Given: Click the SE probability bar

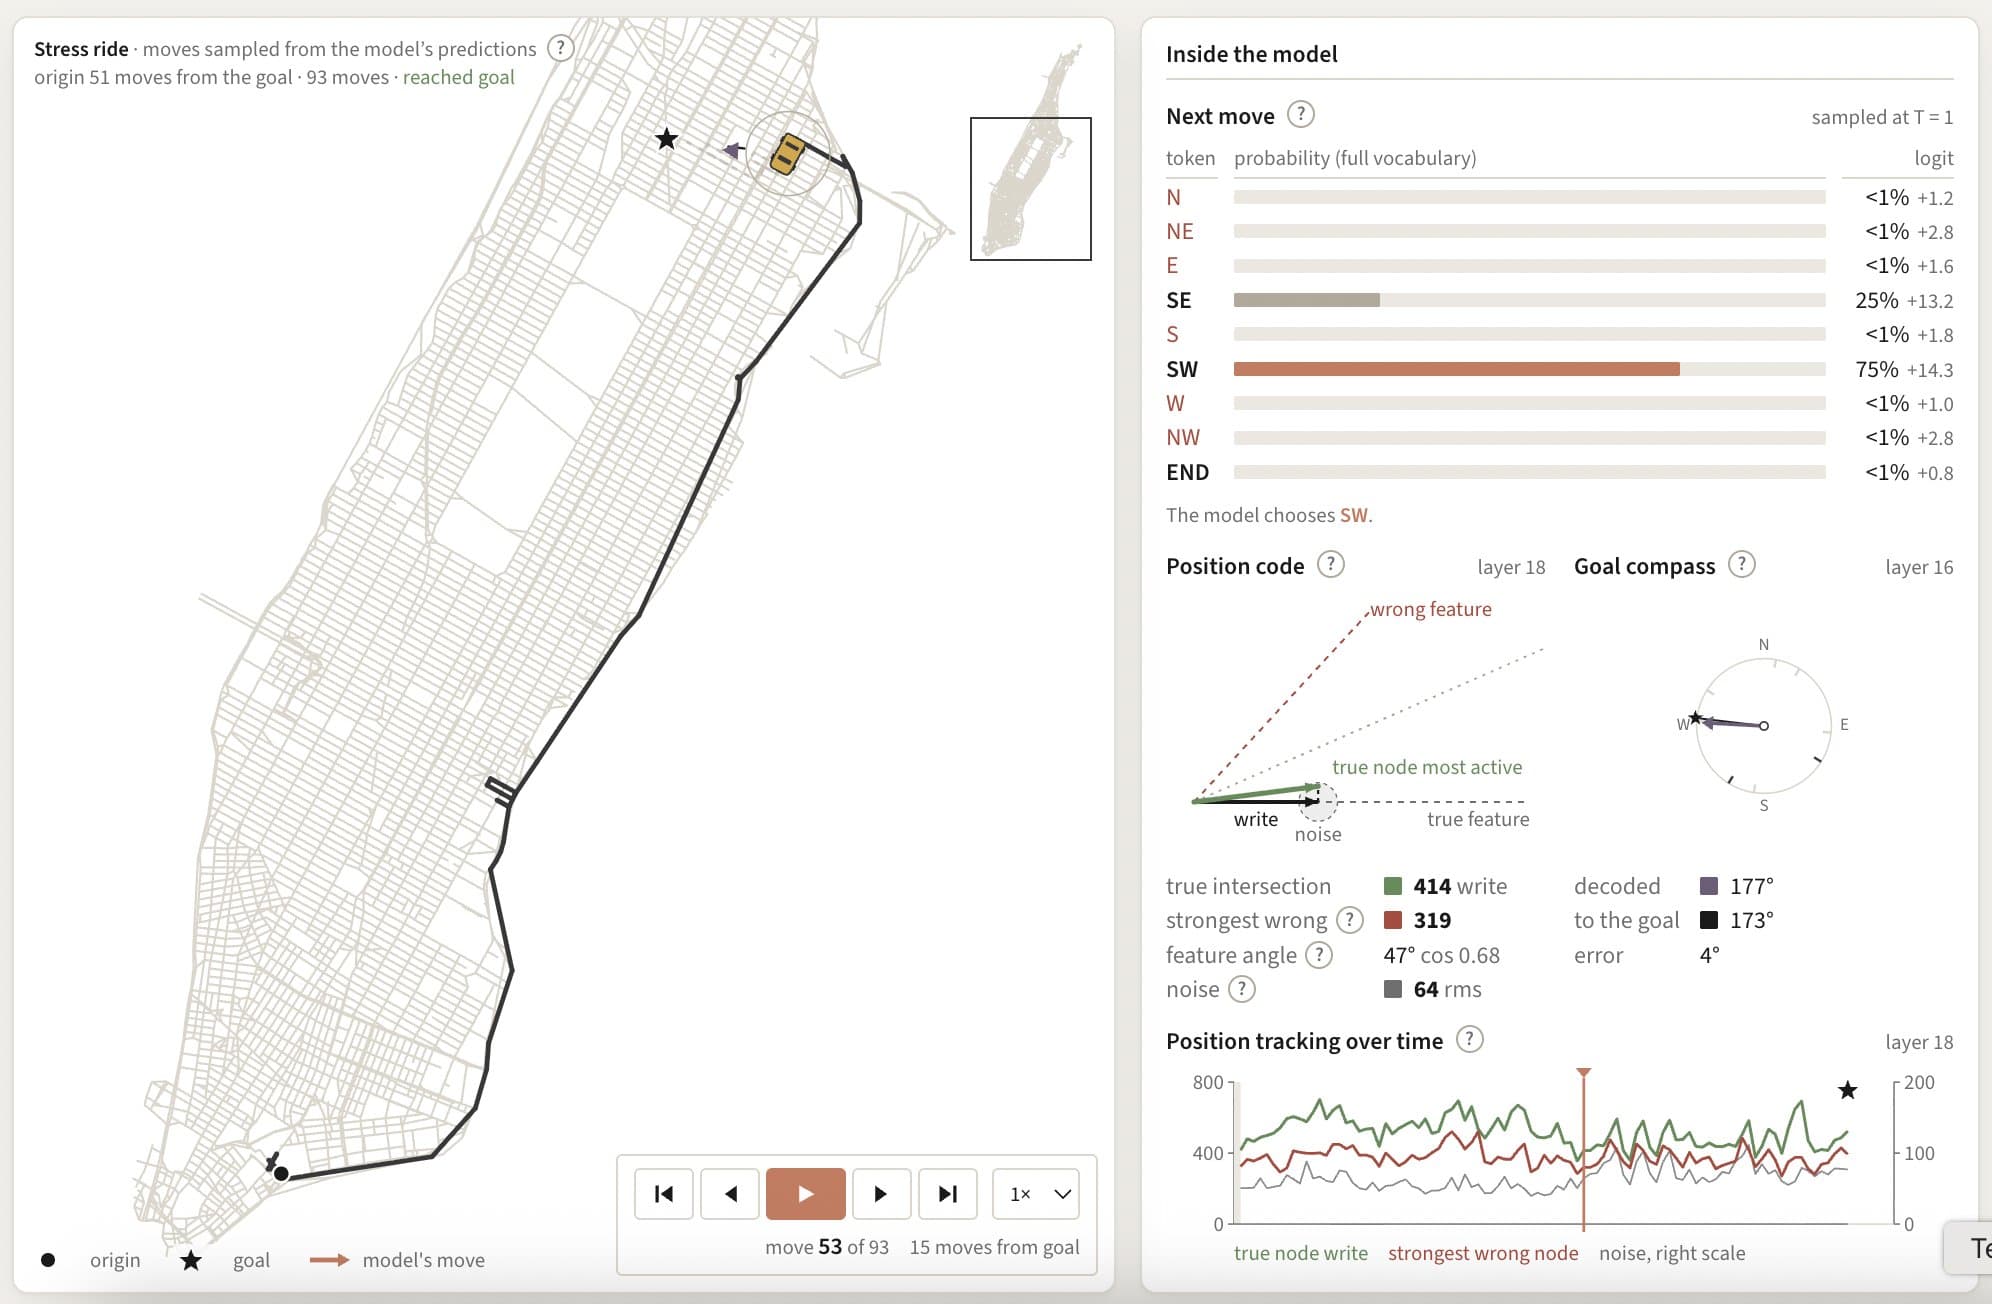Looking at the screenshot, I should tap(1530, 300).
